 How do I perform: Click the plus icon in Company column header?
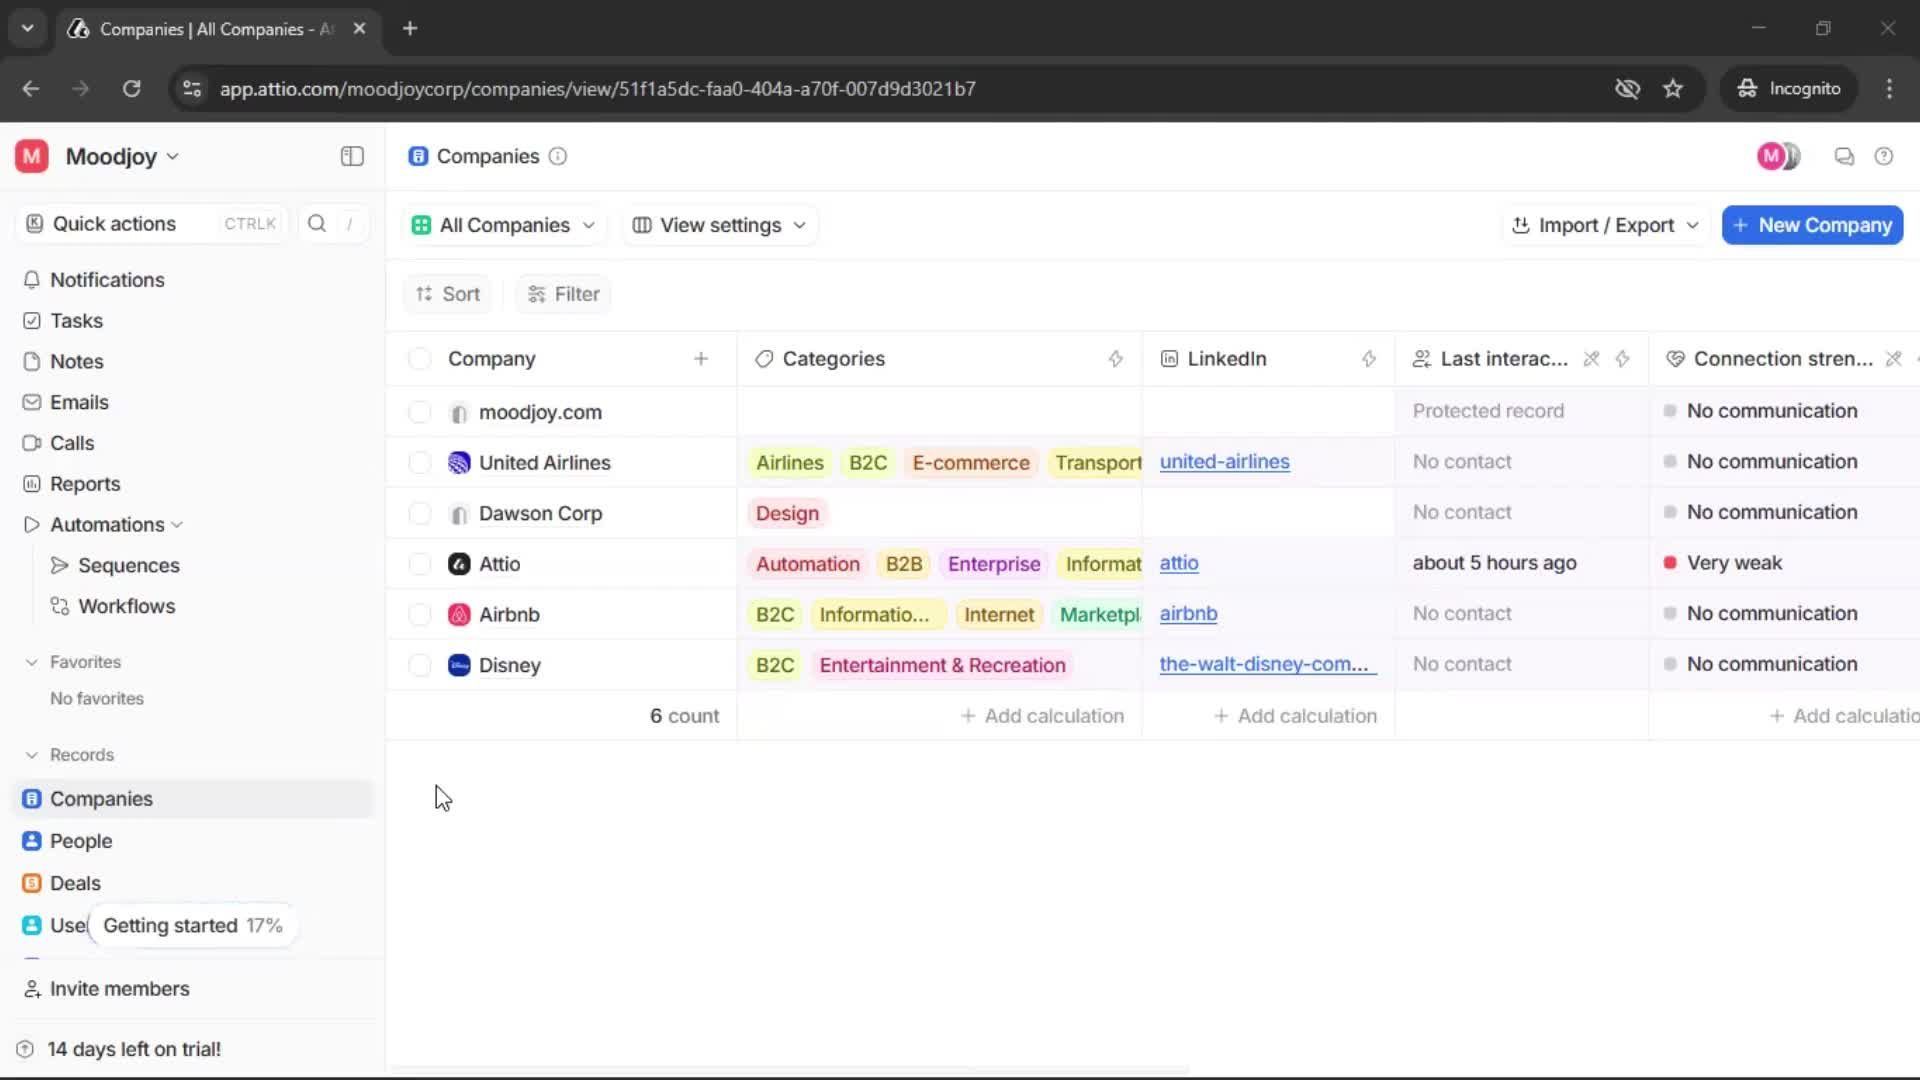pos(701,359)
